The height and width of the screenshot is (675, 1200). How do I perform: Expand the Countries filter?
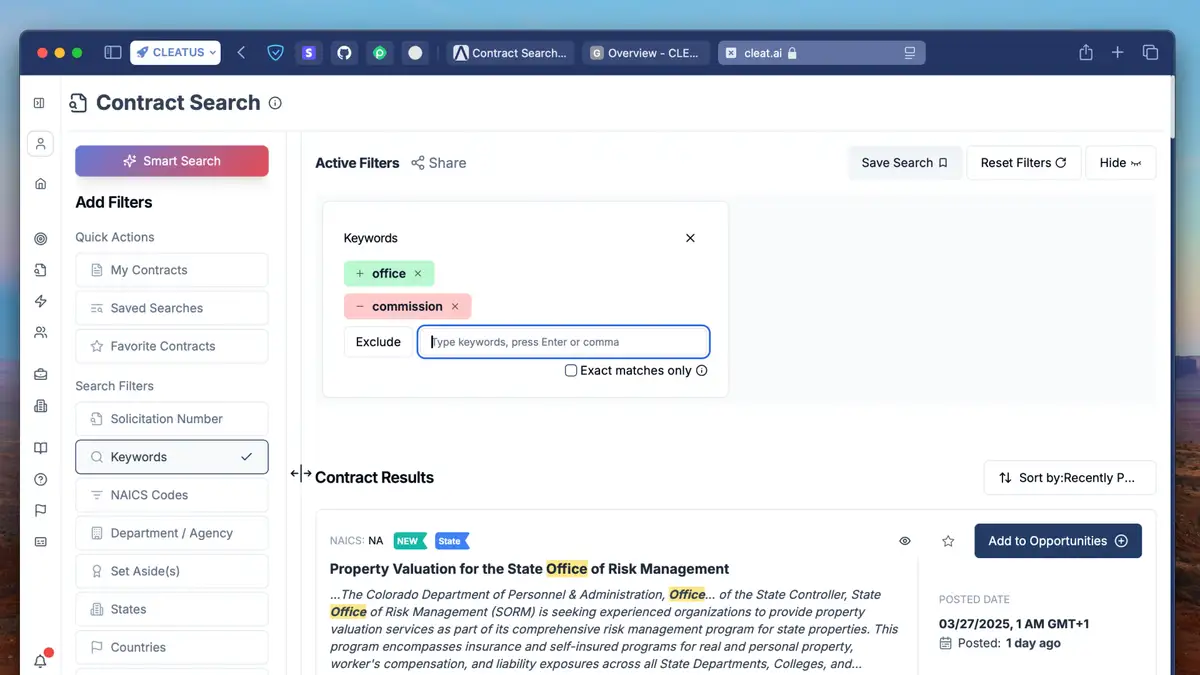tap(172, 647)
